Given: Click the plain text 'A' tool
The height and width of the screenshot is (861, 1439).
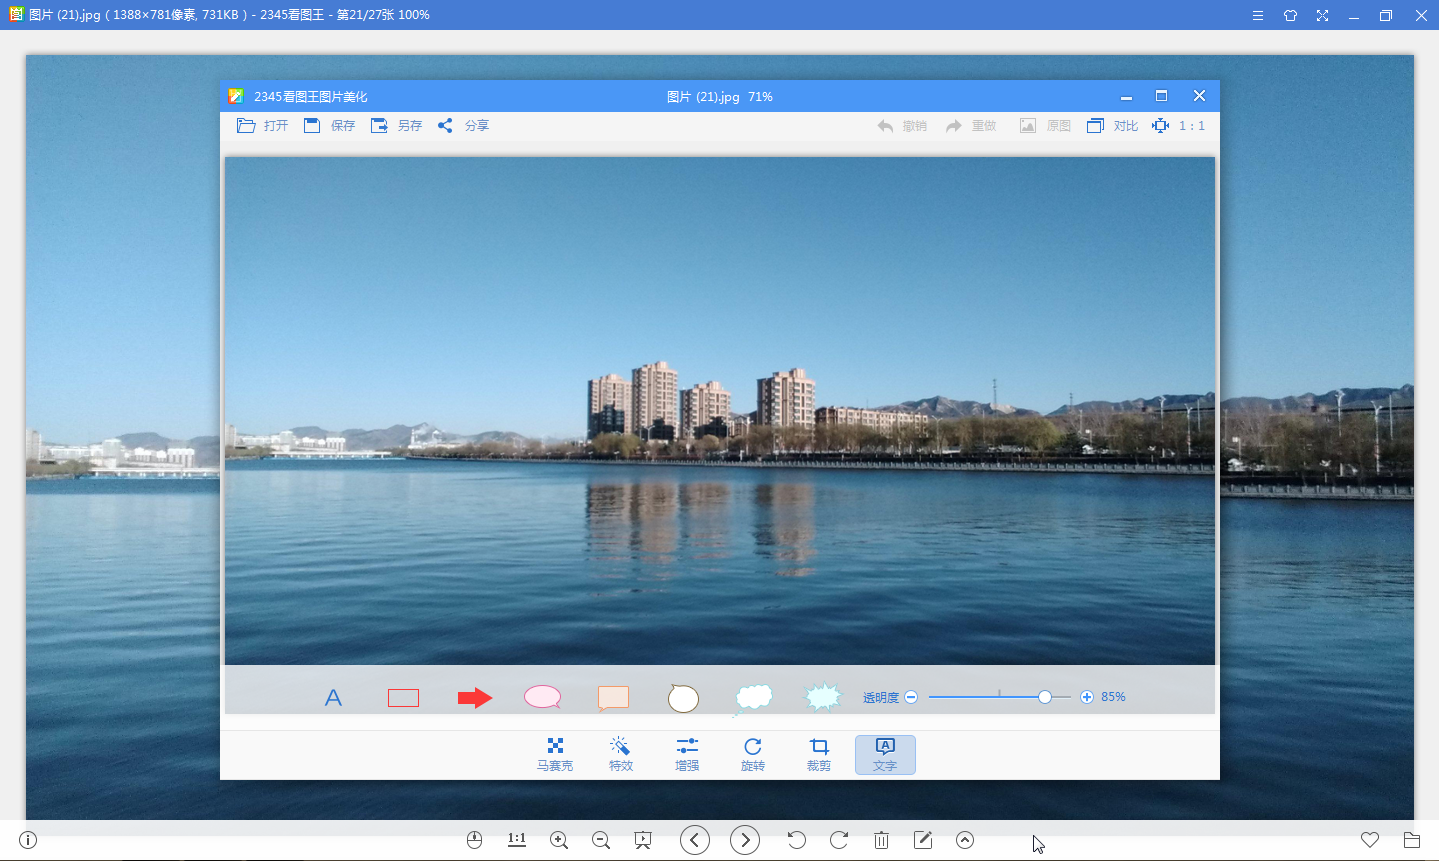Looking at the screenshot, I should pyautogui.click(x=334, y=698).
